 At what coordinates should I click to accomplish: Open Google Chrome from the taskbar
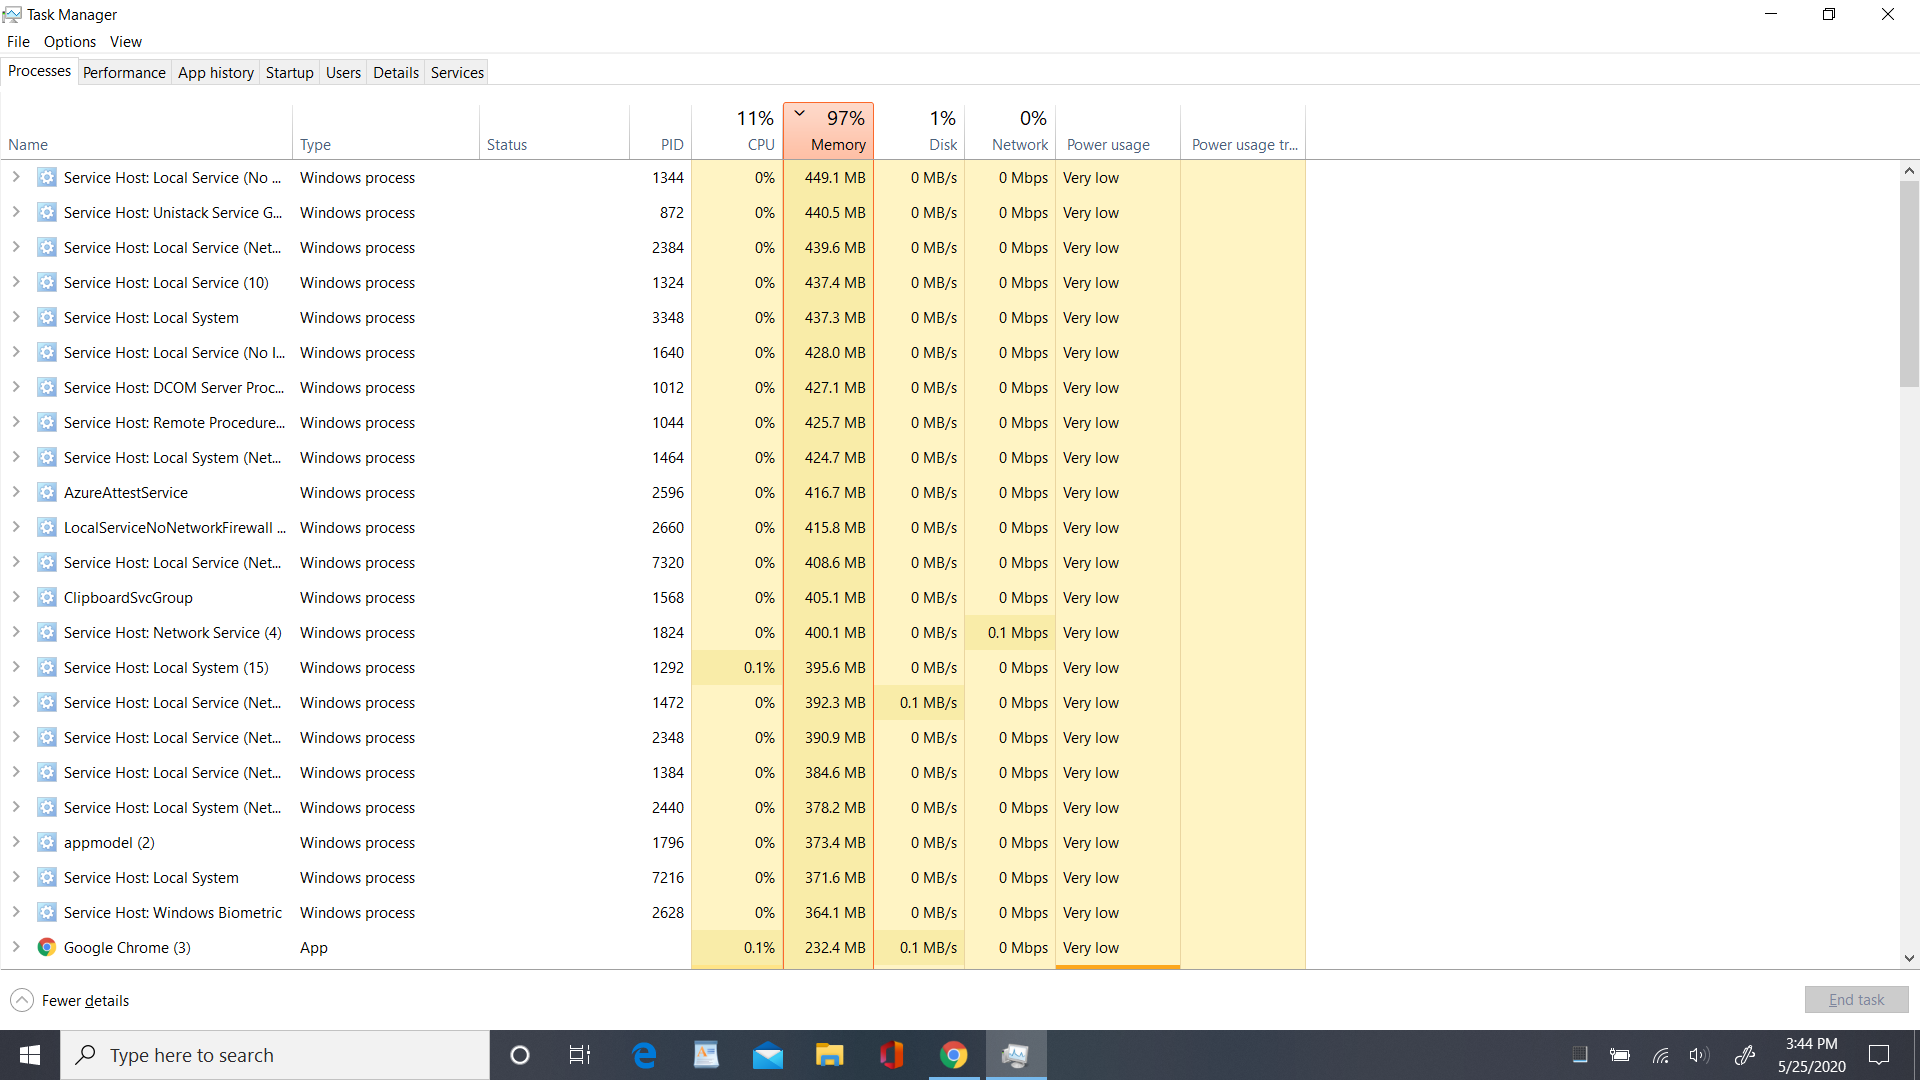pyautogui.click(x=952, y=1055)
